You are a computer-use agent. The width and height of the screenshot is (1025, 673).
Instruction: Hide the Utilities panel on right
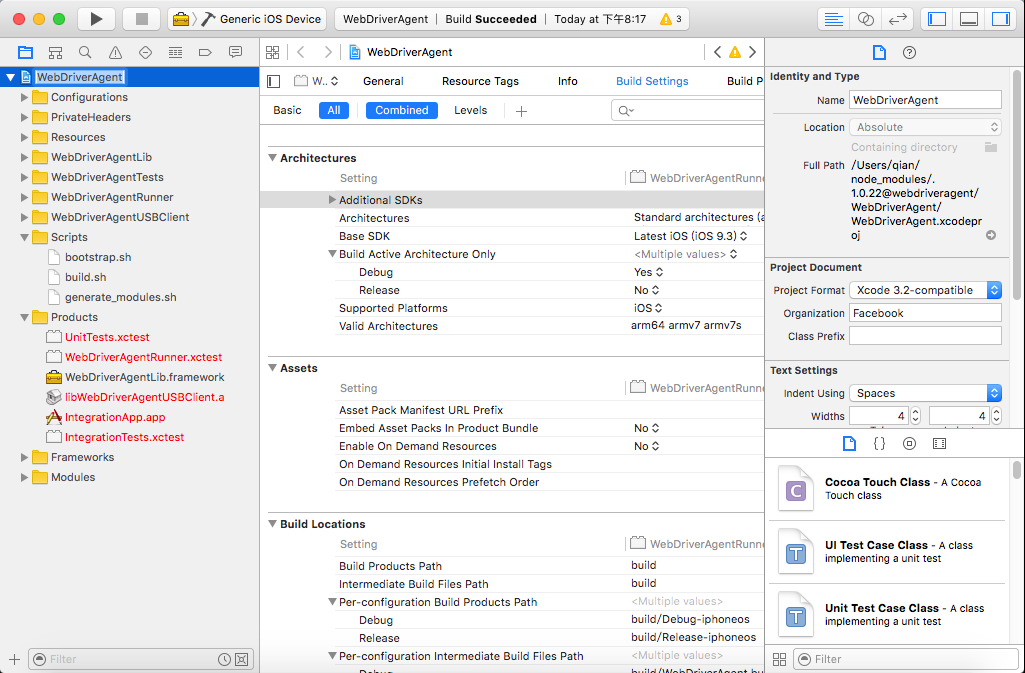pos(999,19)
